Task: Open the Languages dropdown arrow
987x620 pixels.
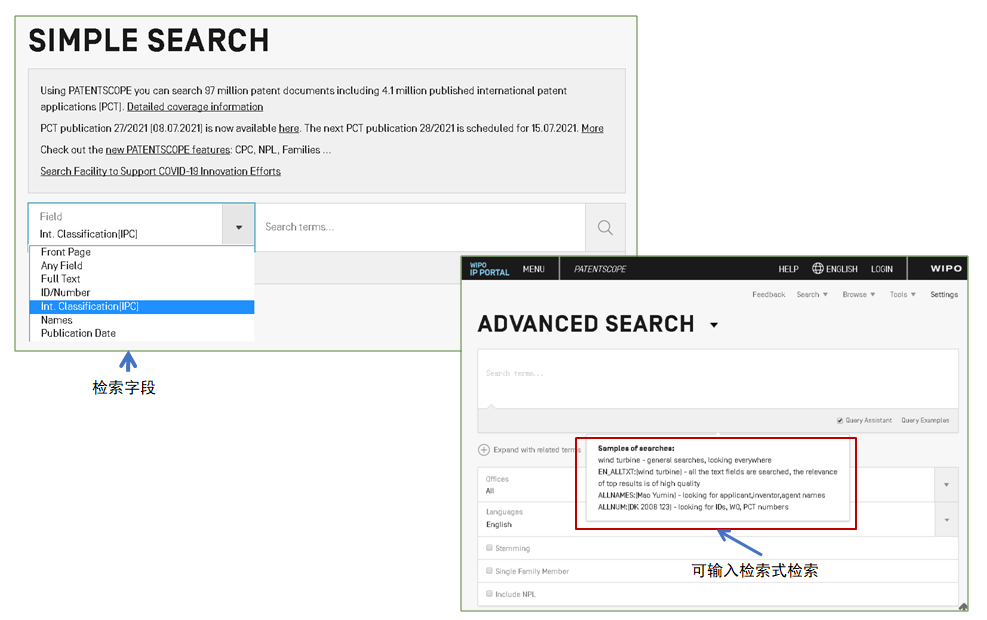Action: click(x=946, y=520)
